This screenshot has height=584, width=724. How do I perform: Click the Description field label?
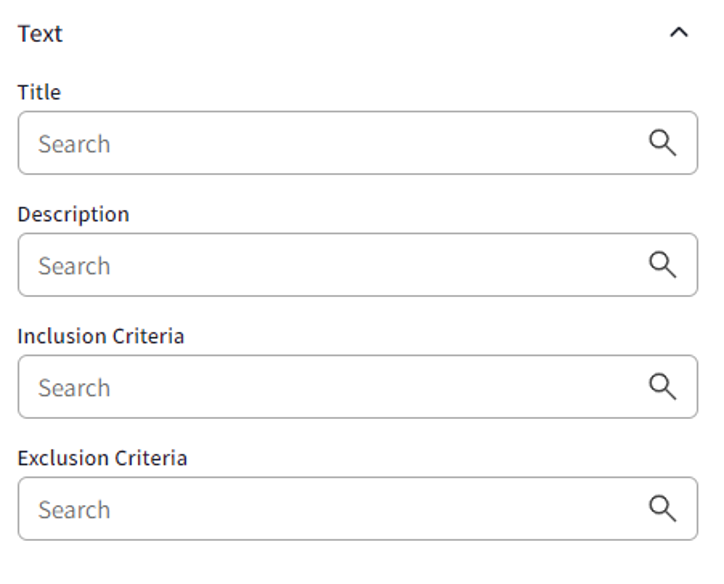(x=73, y=214)
